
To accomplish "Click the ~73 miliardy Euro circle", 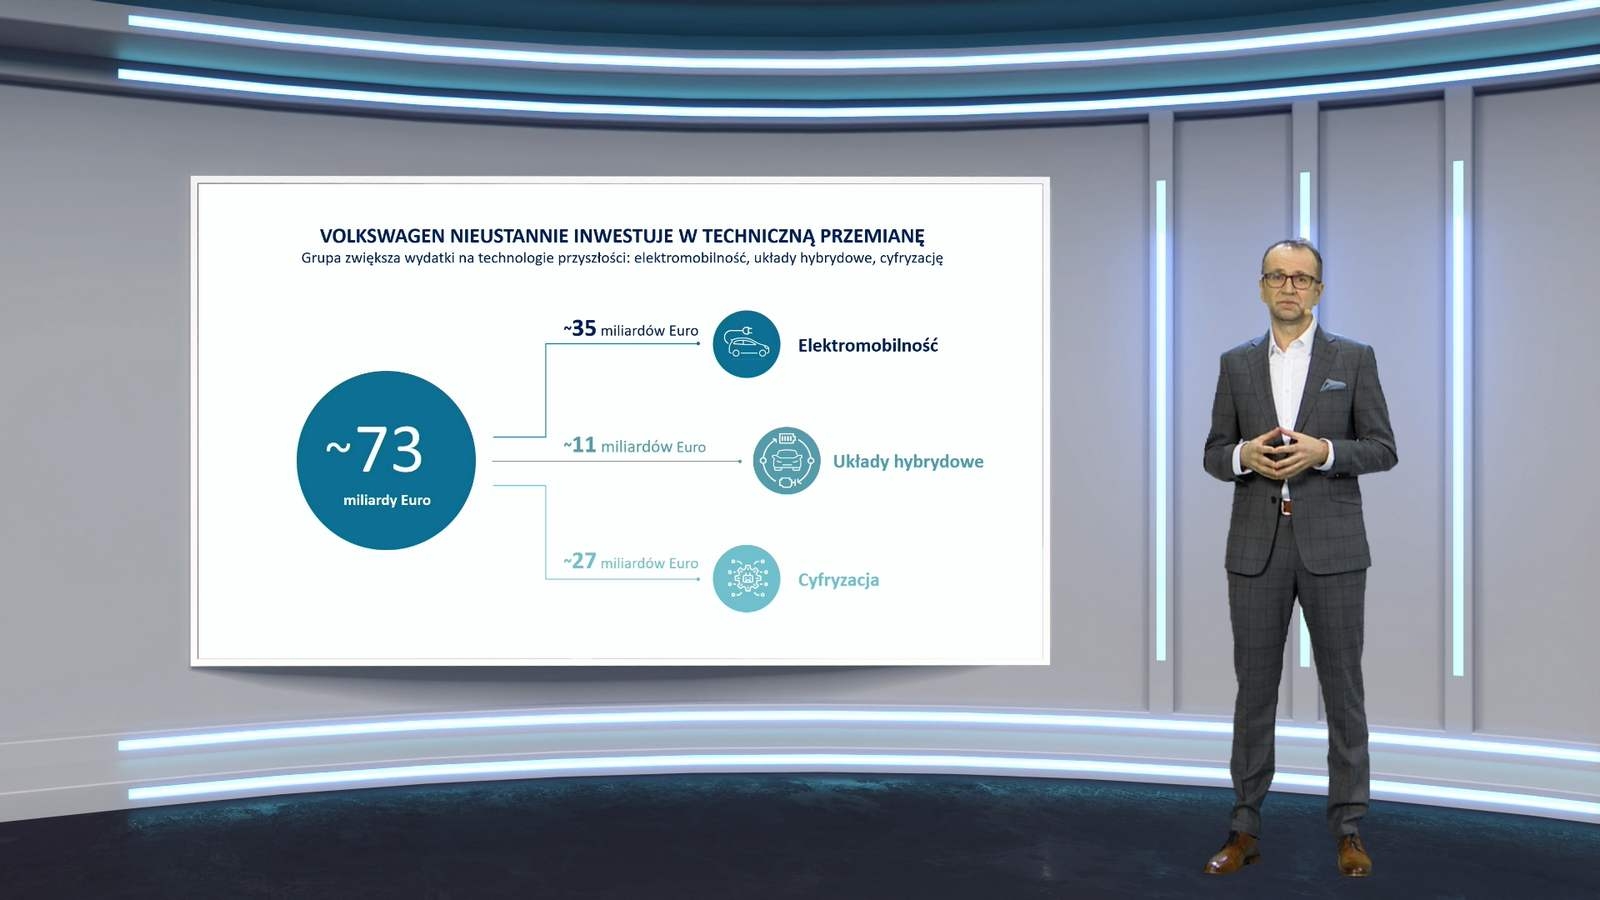I will pyautogui.click(x=386, y=460).
